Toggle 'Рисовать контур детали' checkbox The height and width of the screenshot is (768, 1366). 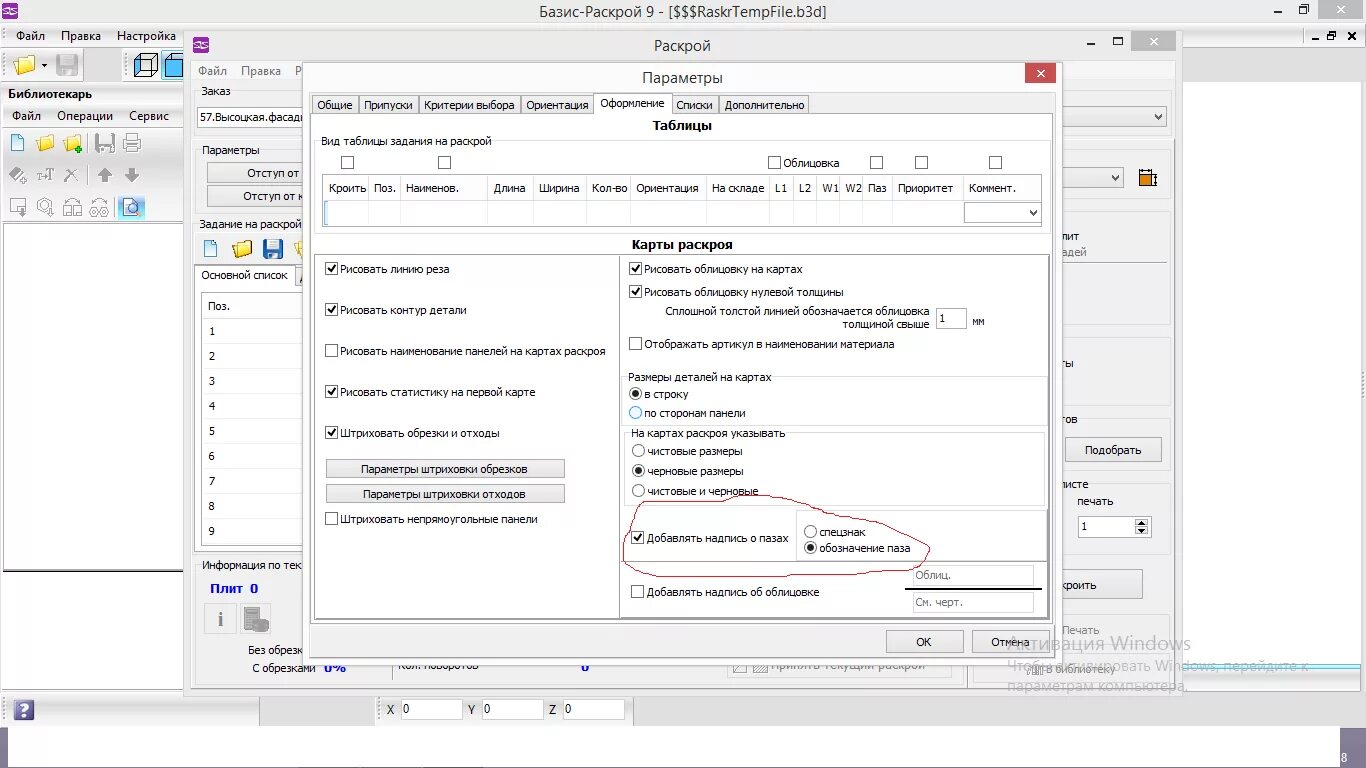(x=332, y=310)
